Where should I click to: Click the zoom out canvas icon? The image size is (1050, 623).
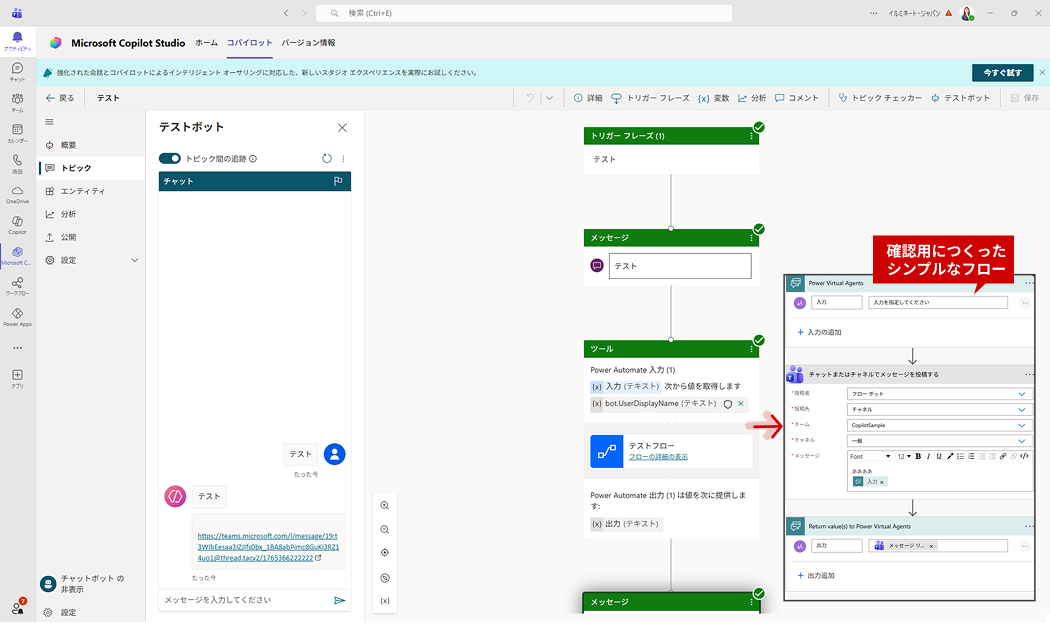click(x=385, y=529)
